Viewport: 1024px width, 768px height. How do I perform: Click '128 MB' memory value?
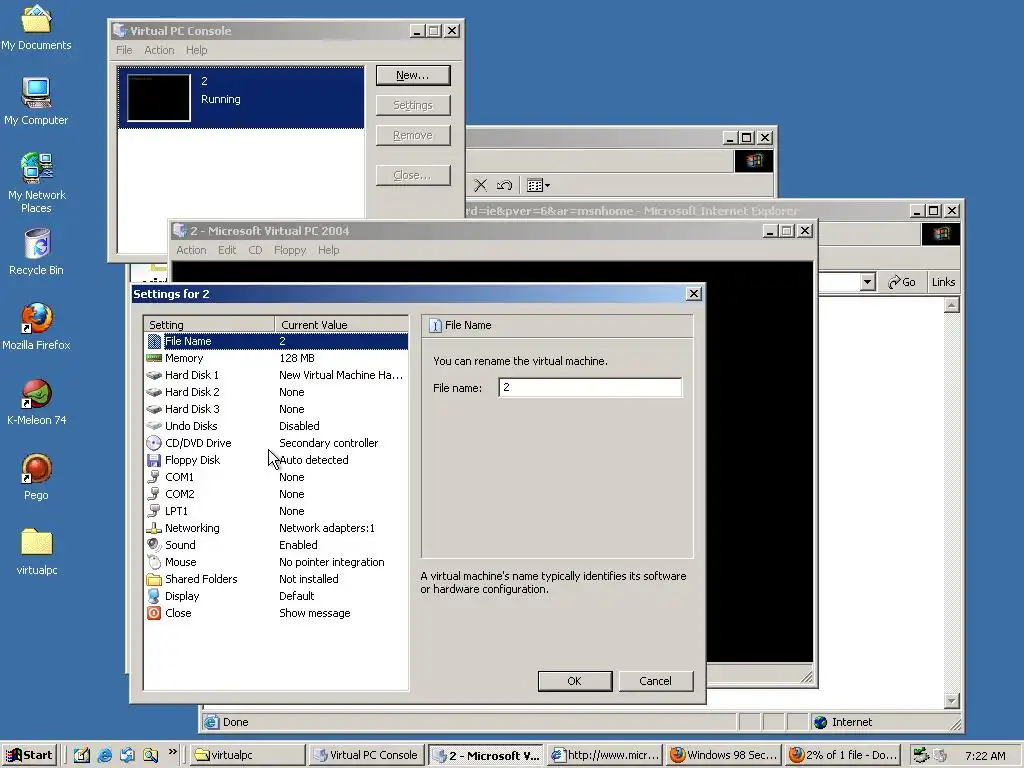pos(297,358)
